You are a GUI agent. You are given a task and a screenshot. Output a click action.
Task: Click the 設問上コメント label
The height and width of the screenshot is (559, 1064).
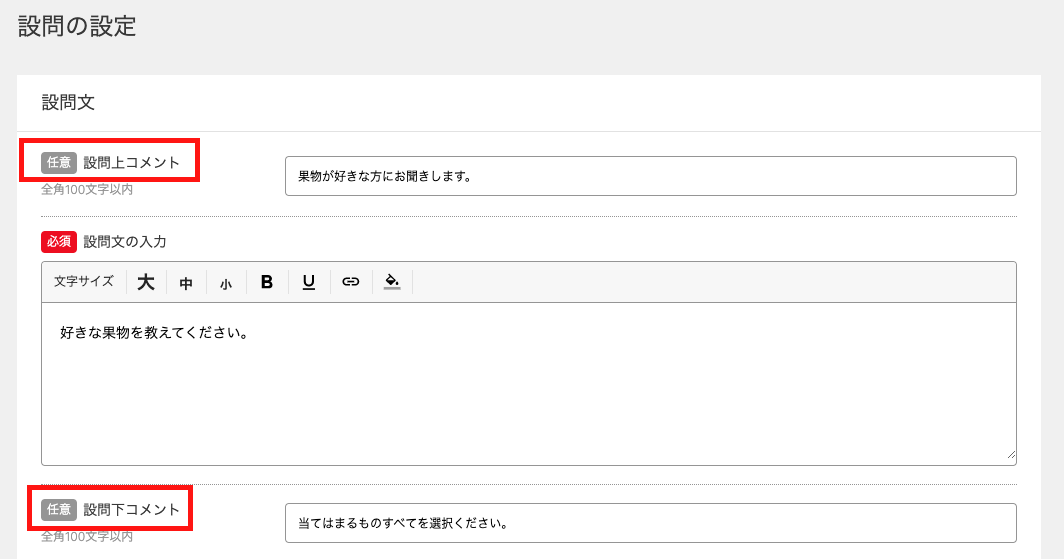click(x=132, y=163)
